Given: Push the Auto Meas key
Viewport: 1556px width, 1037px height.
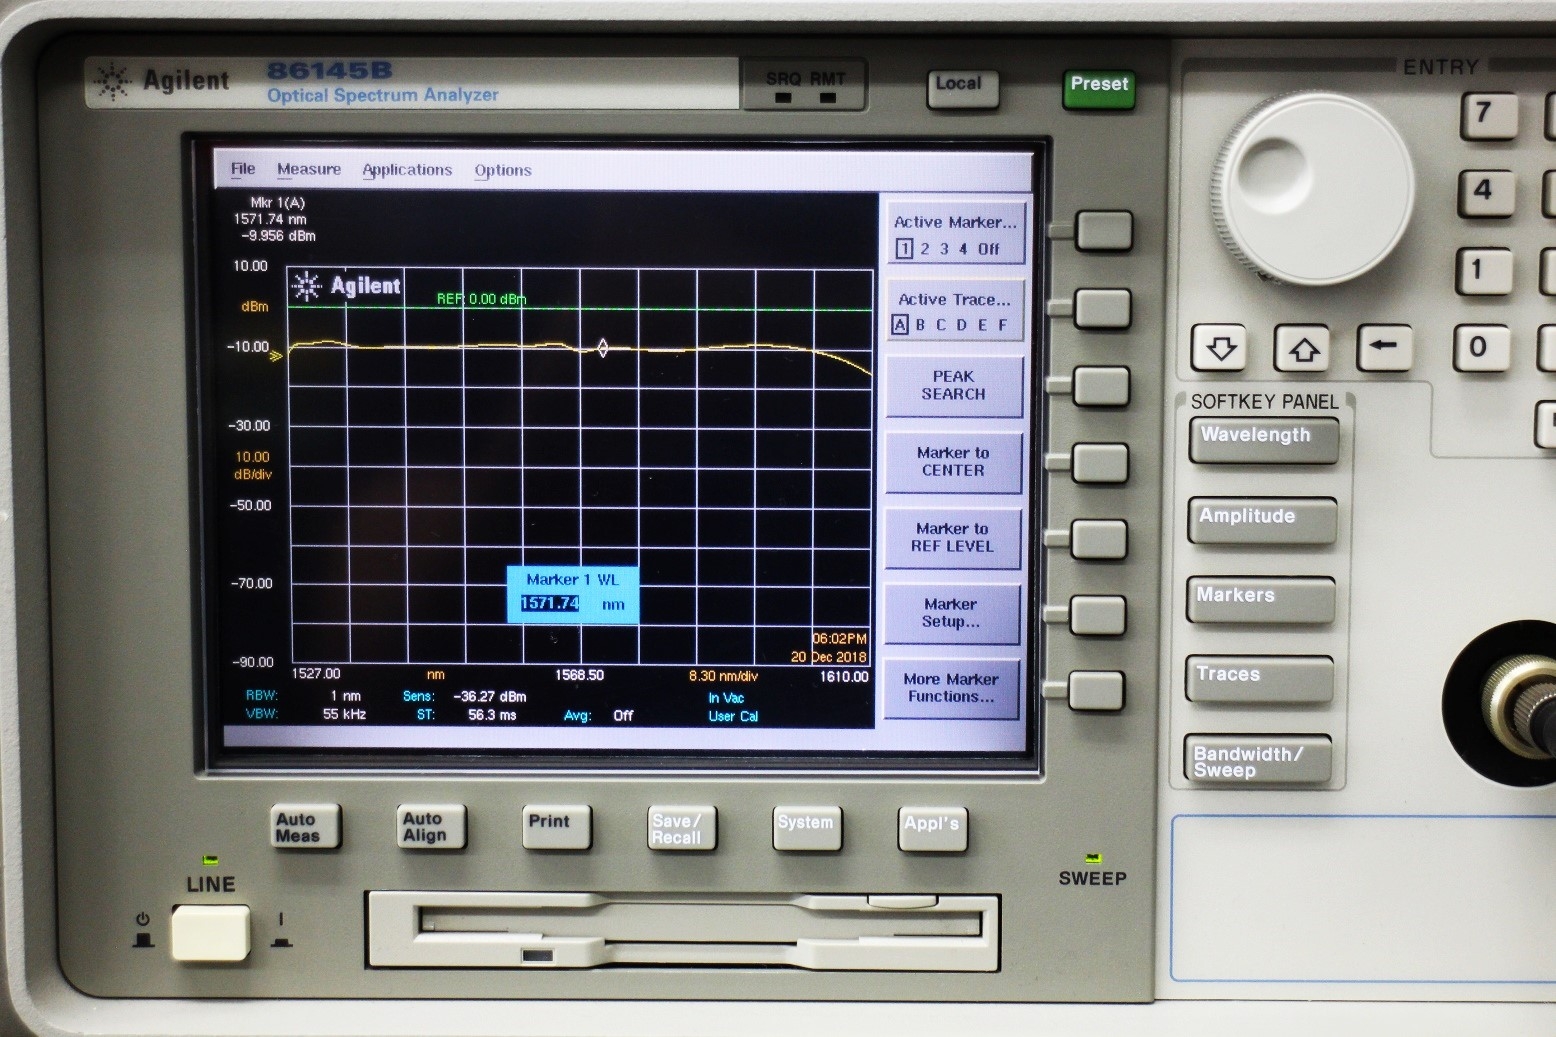Looking at the screenshot, I should (306, 827).
